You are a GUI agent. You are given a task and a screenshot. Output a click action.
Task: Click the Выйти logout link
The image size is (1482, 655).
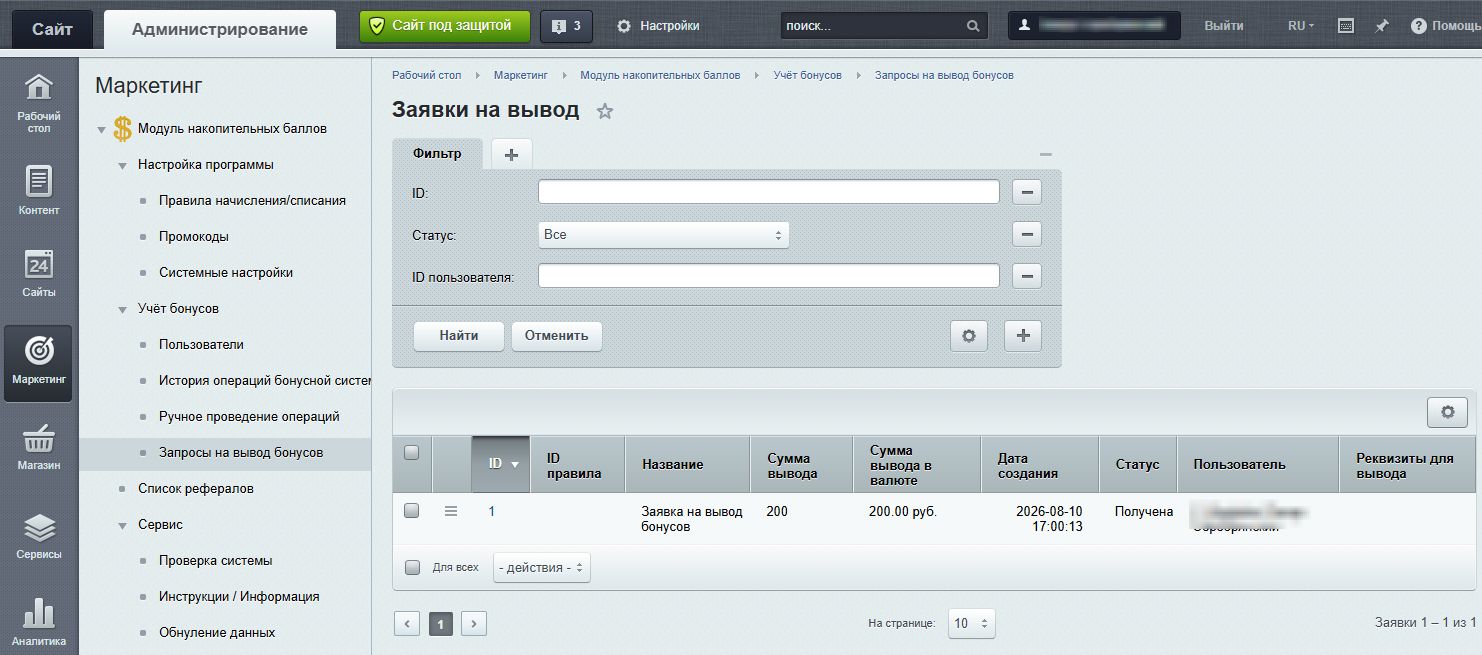[x=1224, y=26]
